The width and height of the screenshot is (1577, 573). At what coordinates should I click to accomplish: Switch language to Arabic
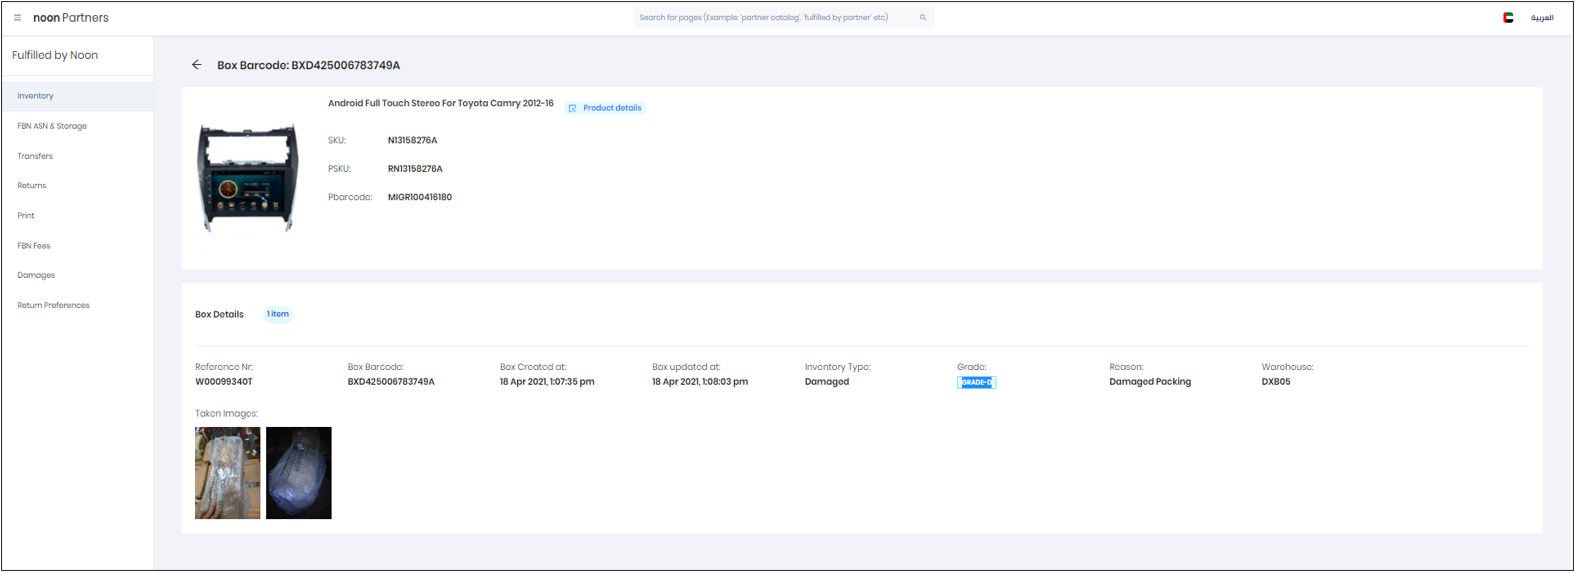(1542, 18)
